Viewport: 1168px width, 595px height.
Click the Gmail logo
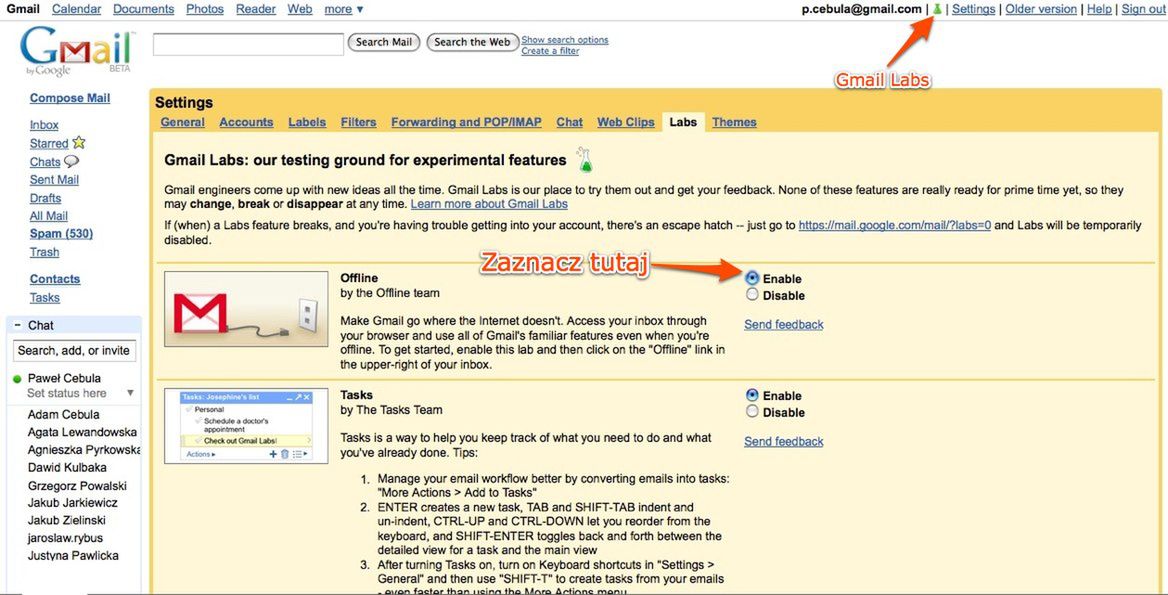[76, 51]
